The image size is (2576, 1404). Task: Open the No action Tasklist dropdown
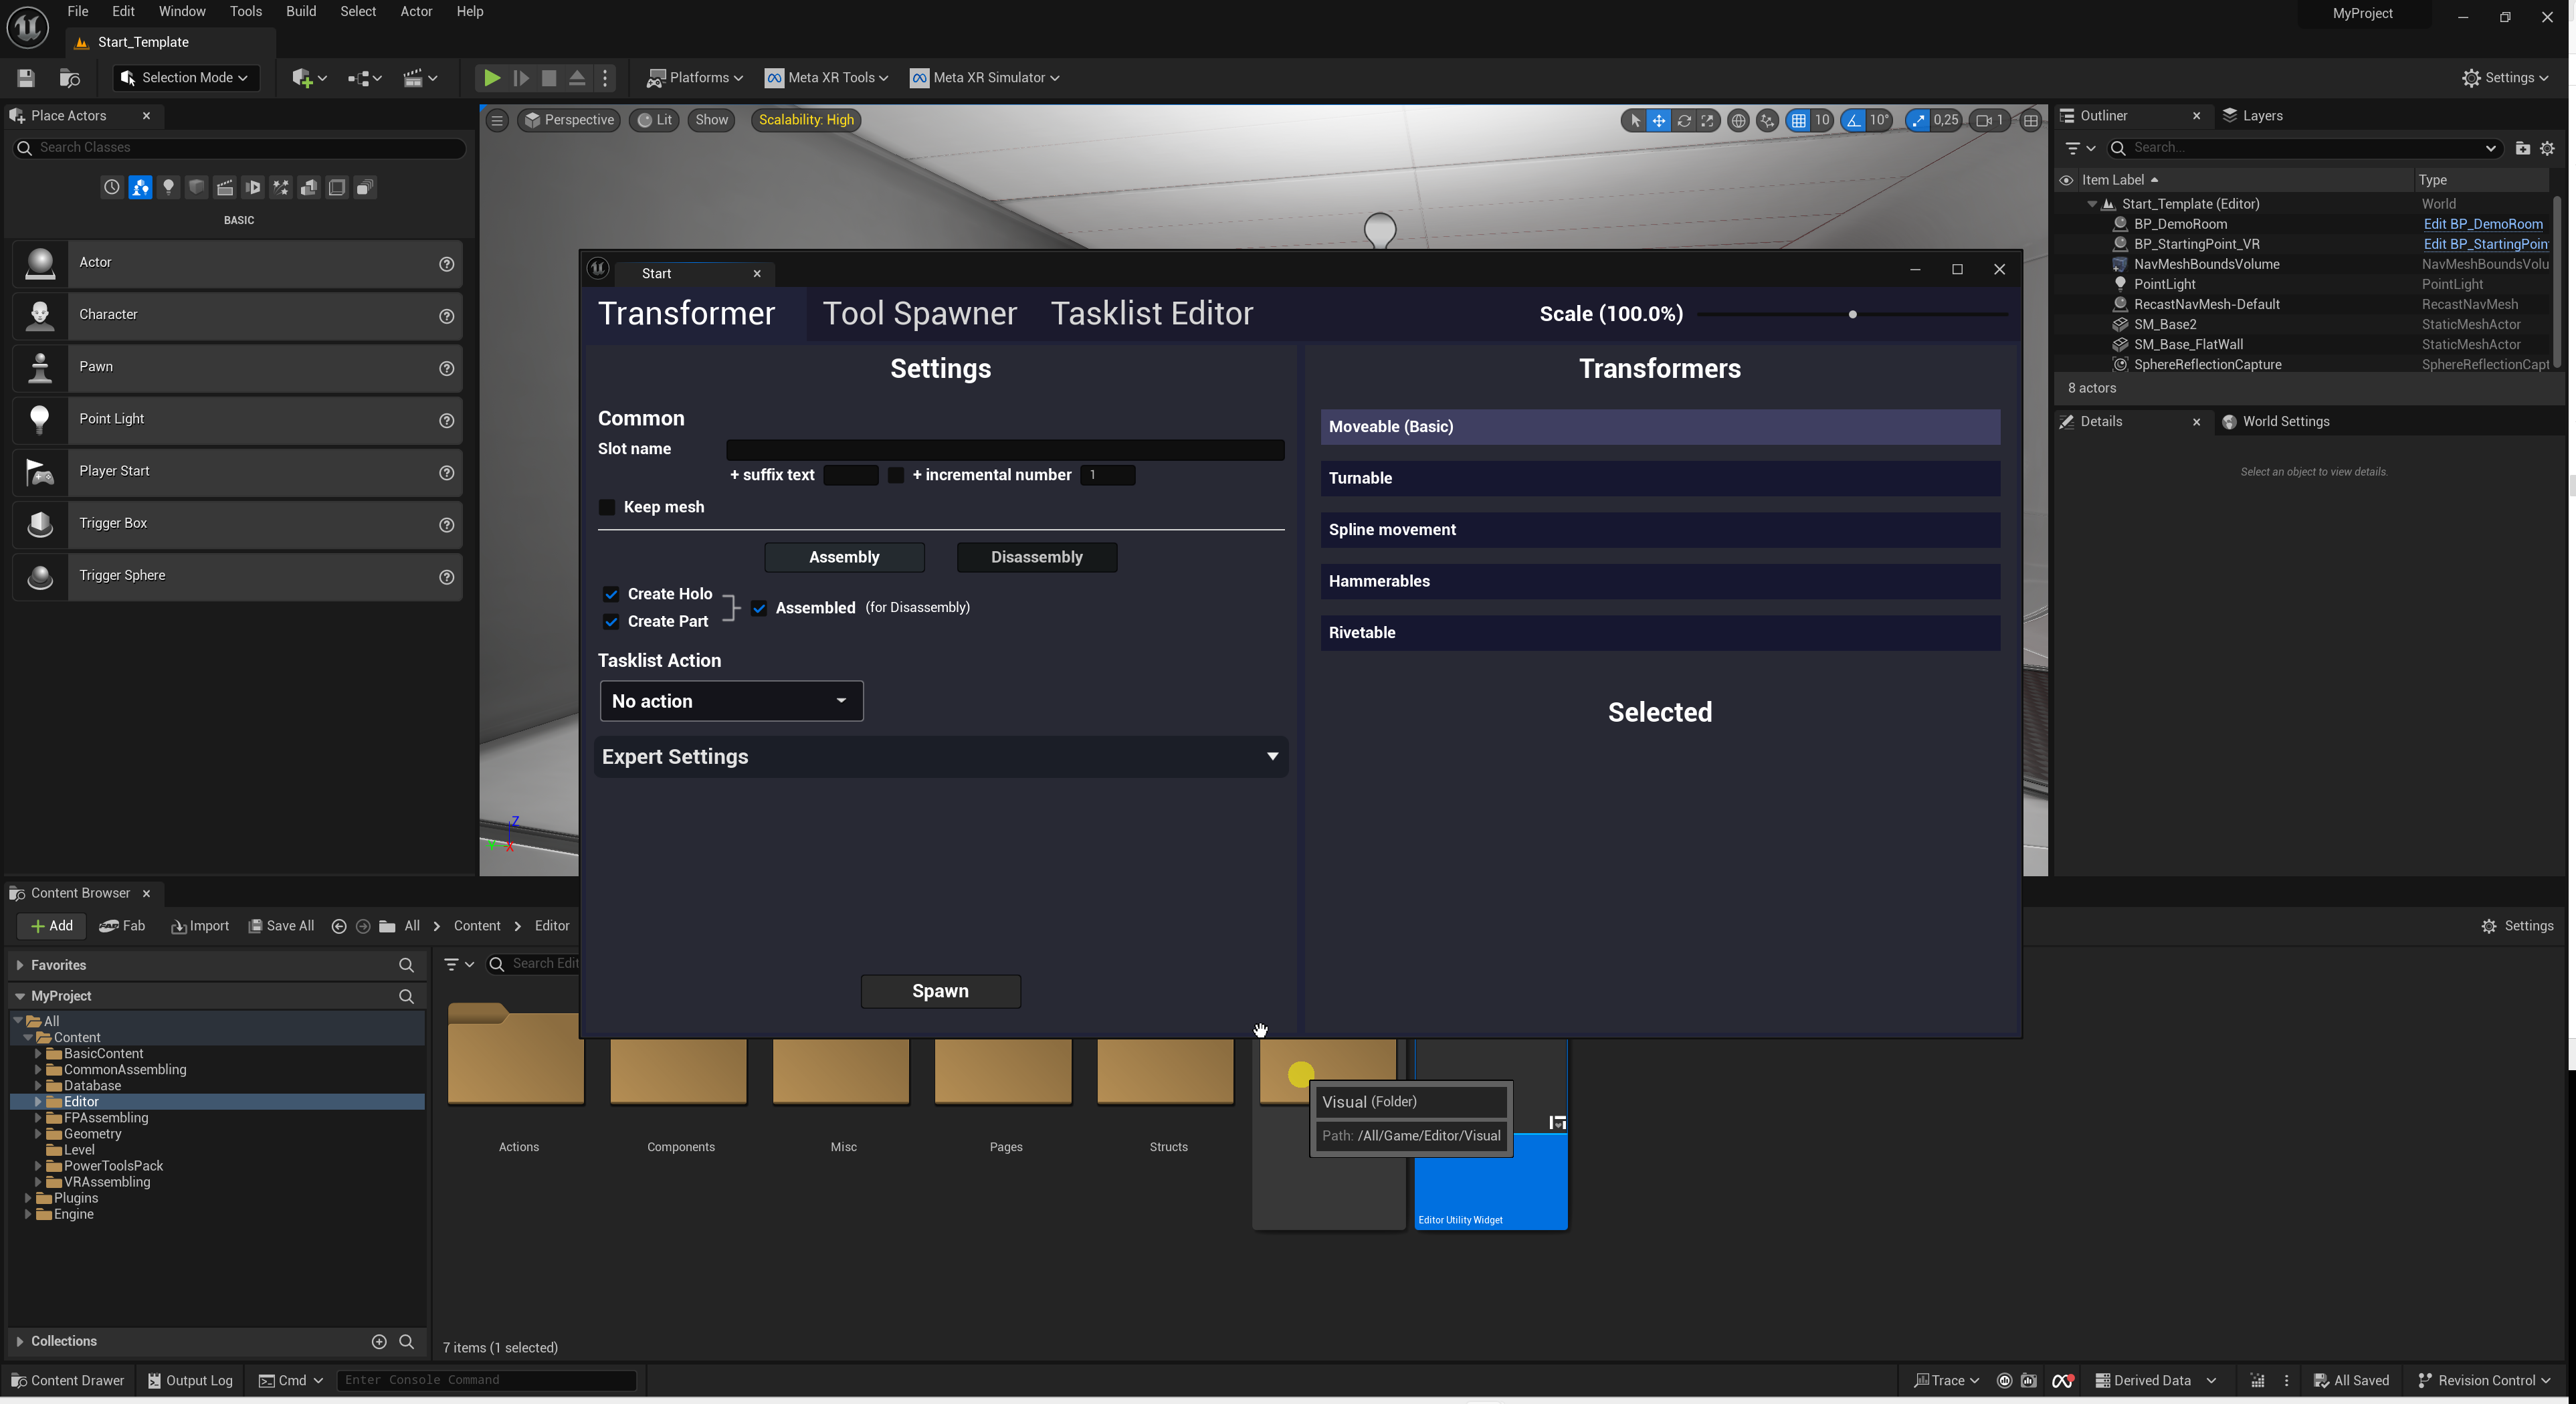coord(731,701)
